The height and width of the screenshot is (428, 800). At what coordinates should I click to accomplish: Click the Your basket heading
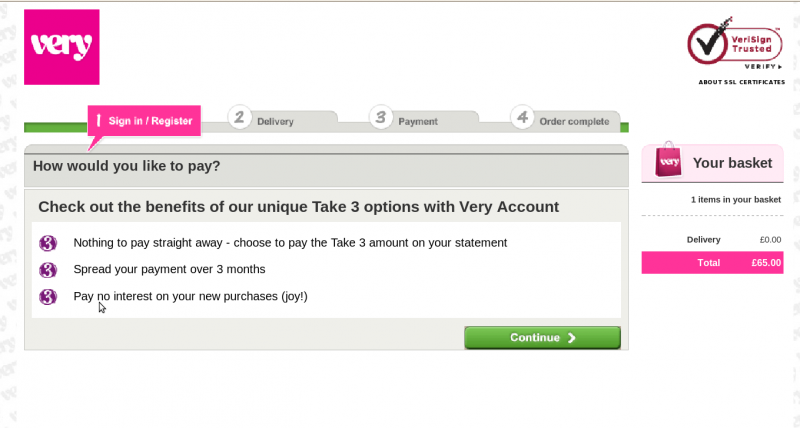[732, 163]
